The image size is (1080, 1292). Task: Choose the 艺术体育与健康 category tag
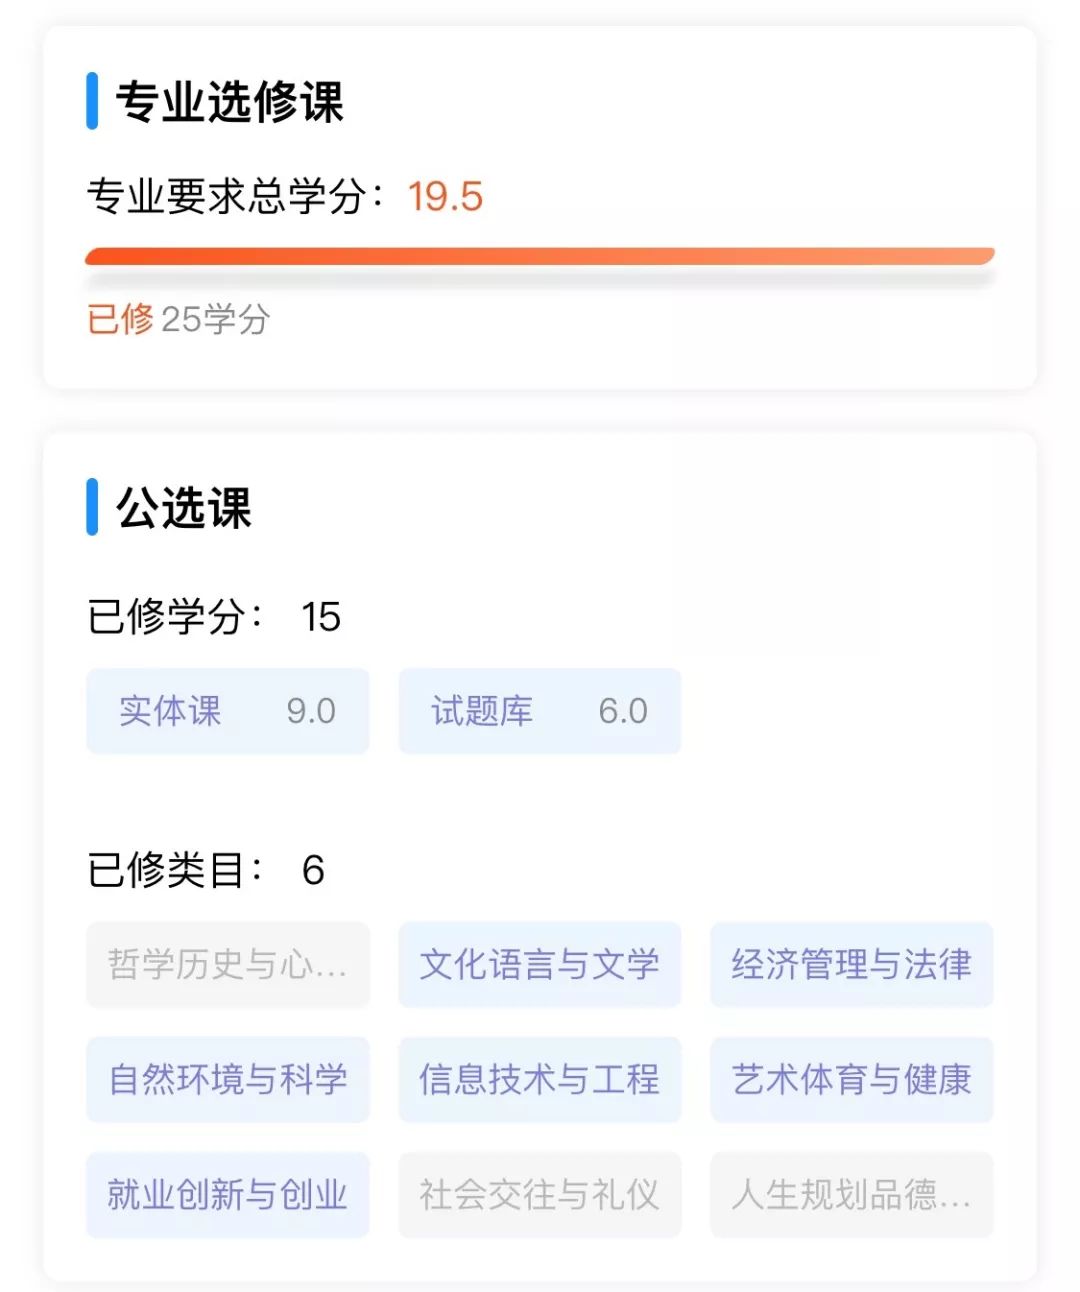coord(851,1080)
